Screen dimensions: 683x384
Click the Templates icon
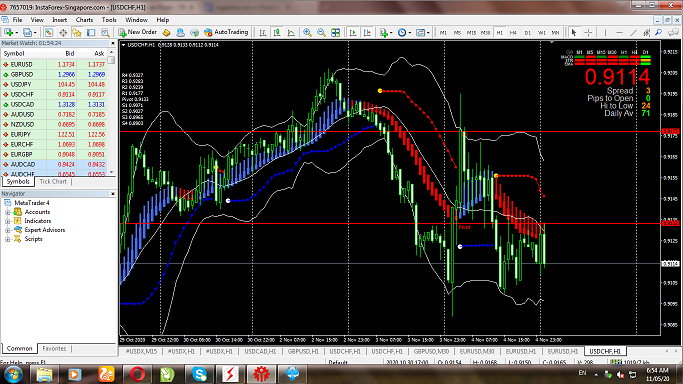[x=420, y=32]
